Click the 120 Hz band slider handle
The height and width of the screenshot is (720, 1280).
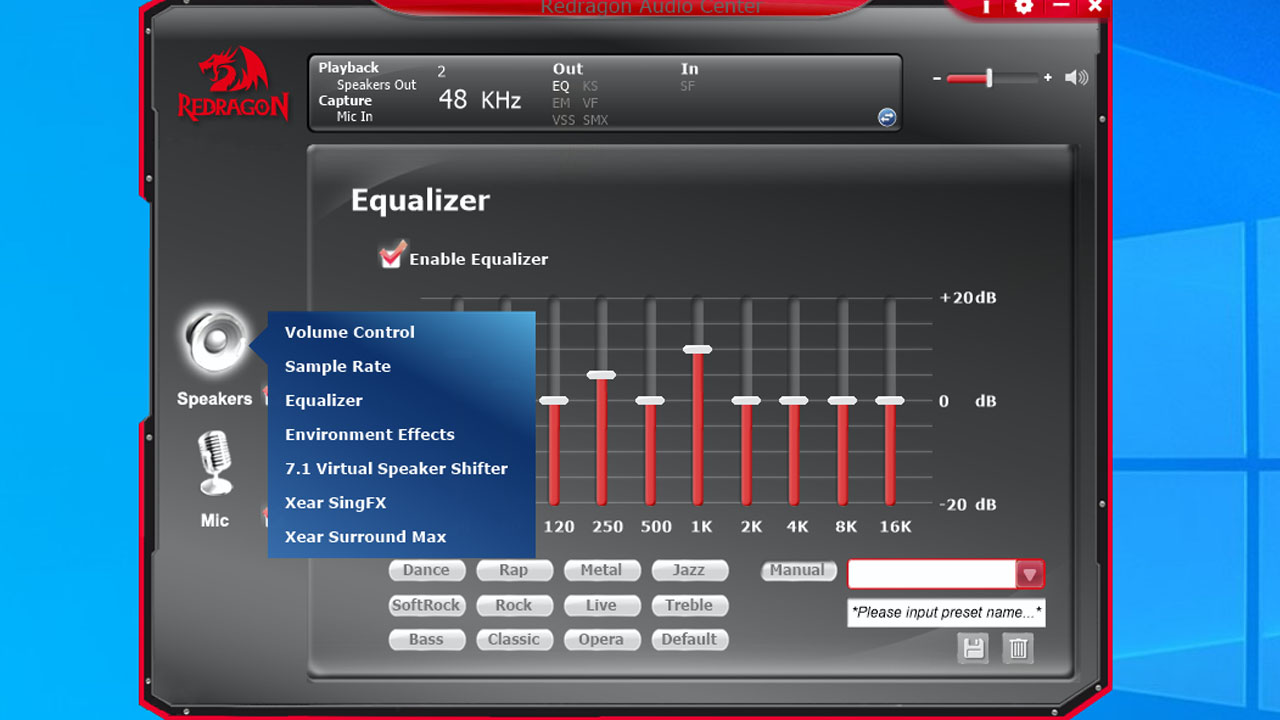pos(554,400)
